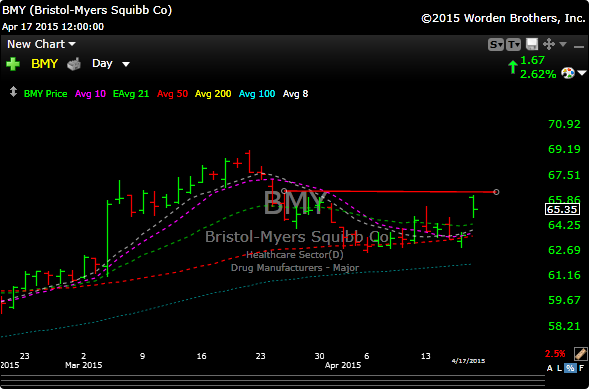Select the Avg 8 indicator label
This screenshot has height=389, width=589.
295,94
